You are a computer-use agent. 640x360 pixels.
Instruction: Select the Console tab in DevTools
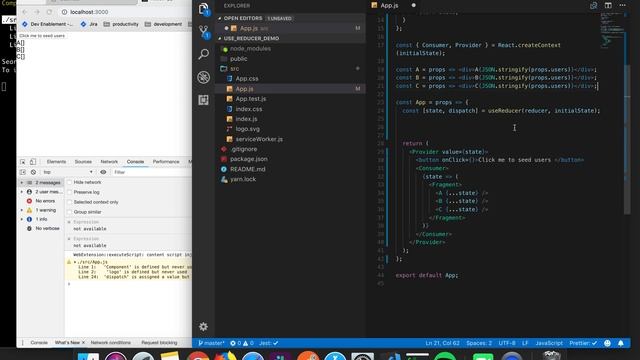(x=136, y=162)
